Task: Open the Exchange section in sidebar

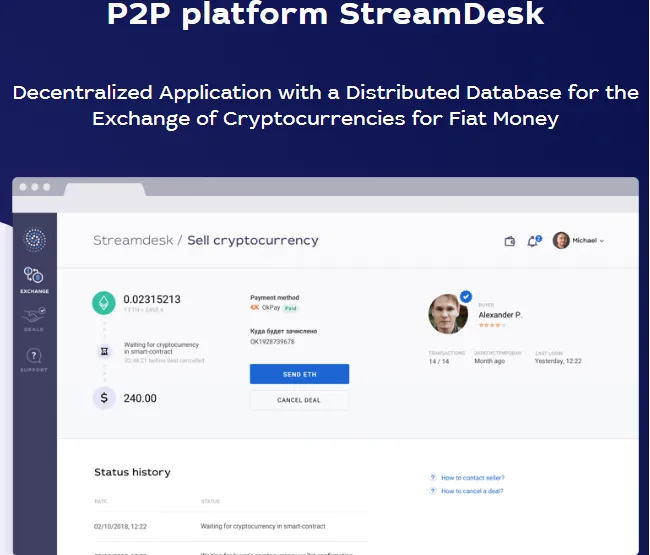Action: click(x=34, y=281)
